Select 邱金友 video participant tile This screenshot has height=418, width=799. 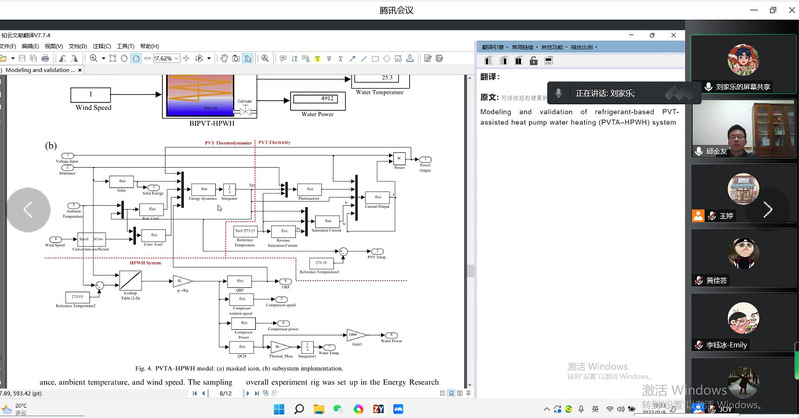tap(743, 128)
